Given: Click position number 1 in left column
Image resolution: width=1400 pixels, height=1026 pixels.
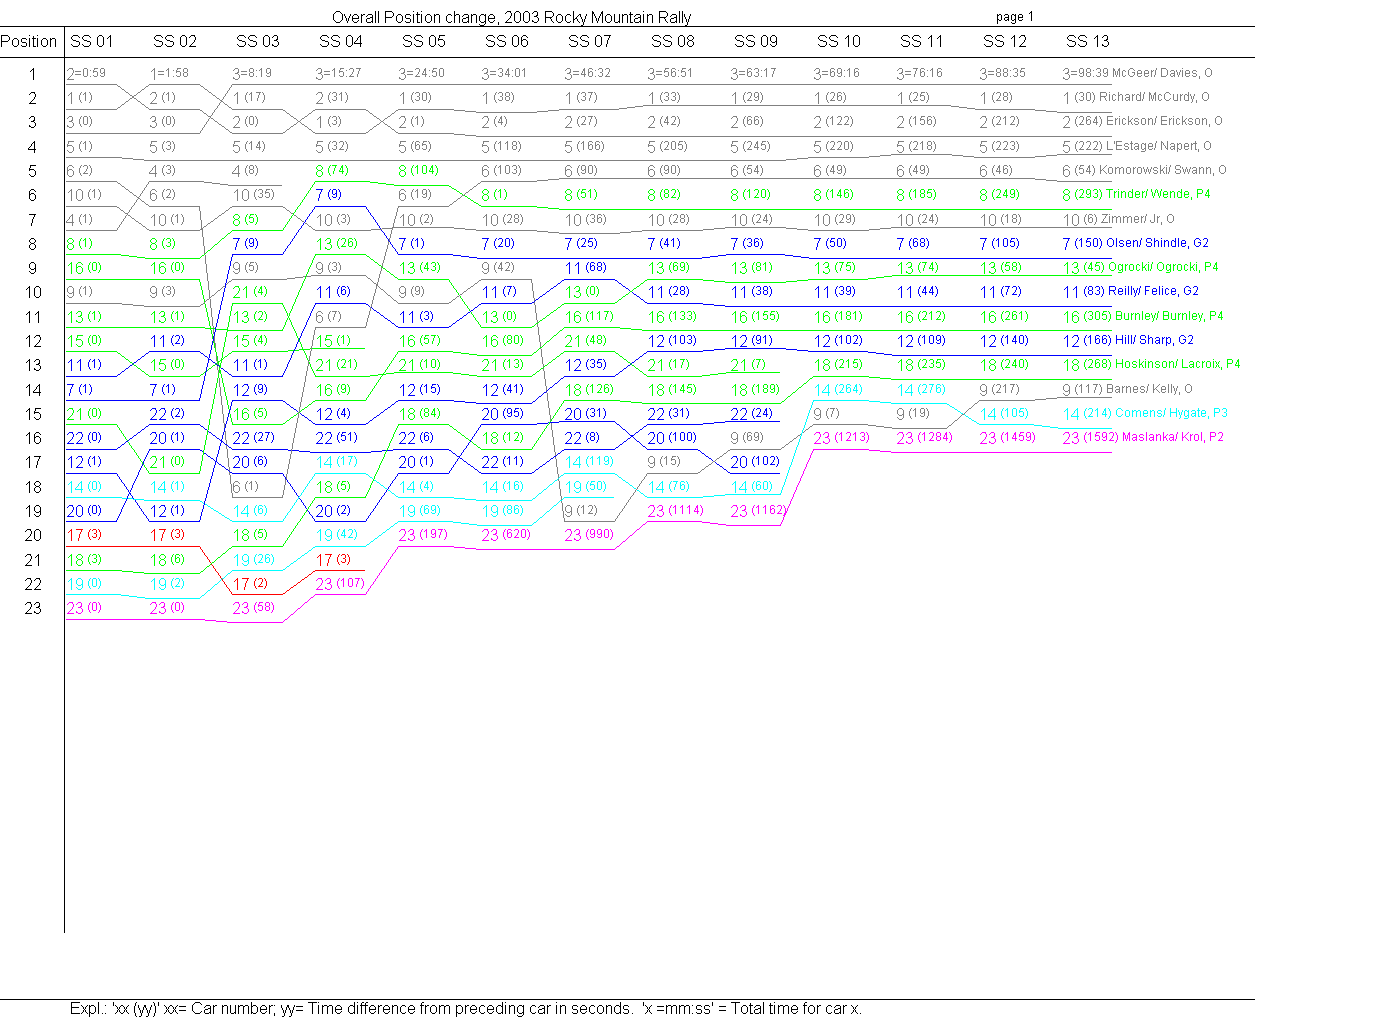Looking at the screenshot, I should [33, 74].
